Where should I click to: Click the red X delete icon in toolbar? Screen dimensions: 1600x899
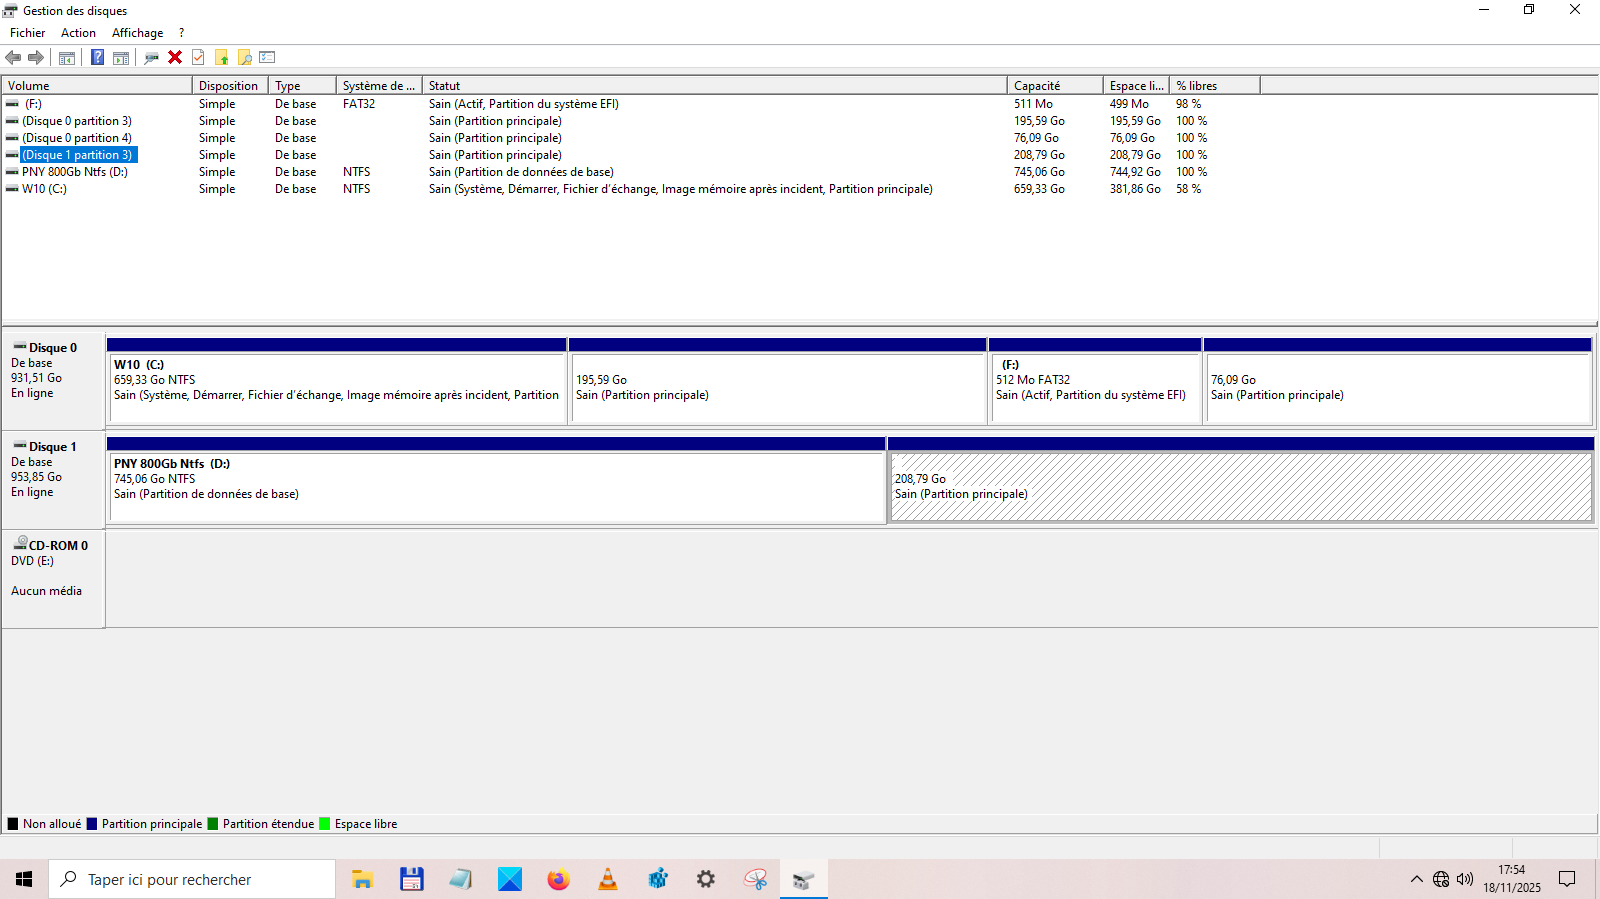coord(175,57)
